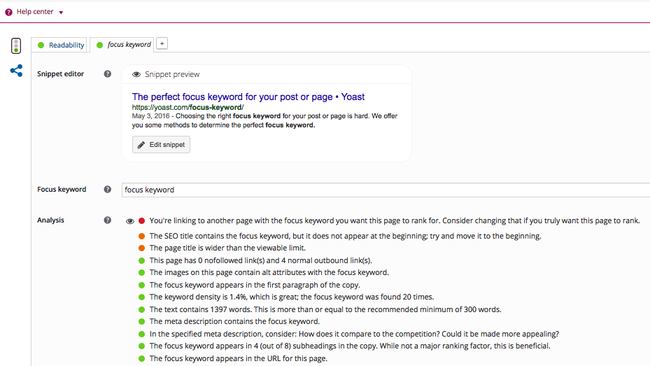Click the red bullet for linking warning

click(x=141, y=221)
